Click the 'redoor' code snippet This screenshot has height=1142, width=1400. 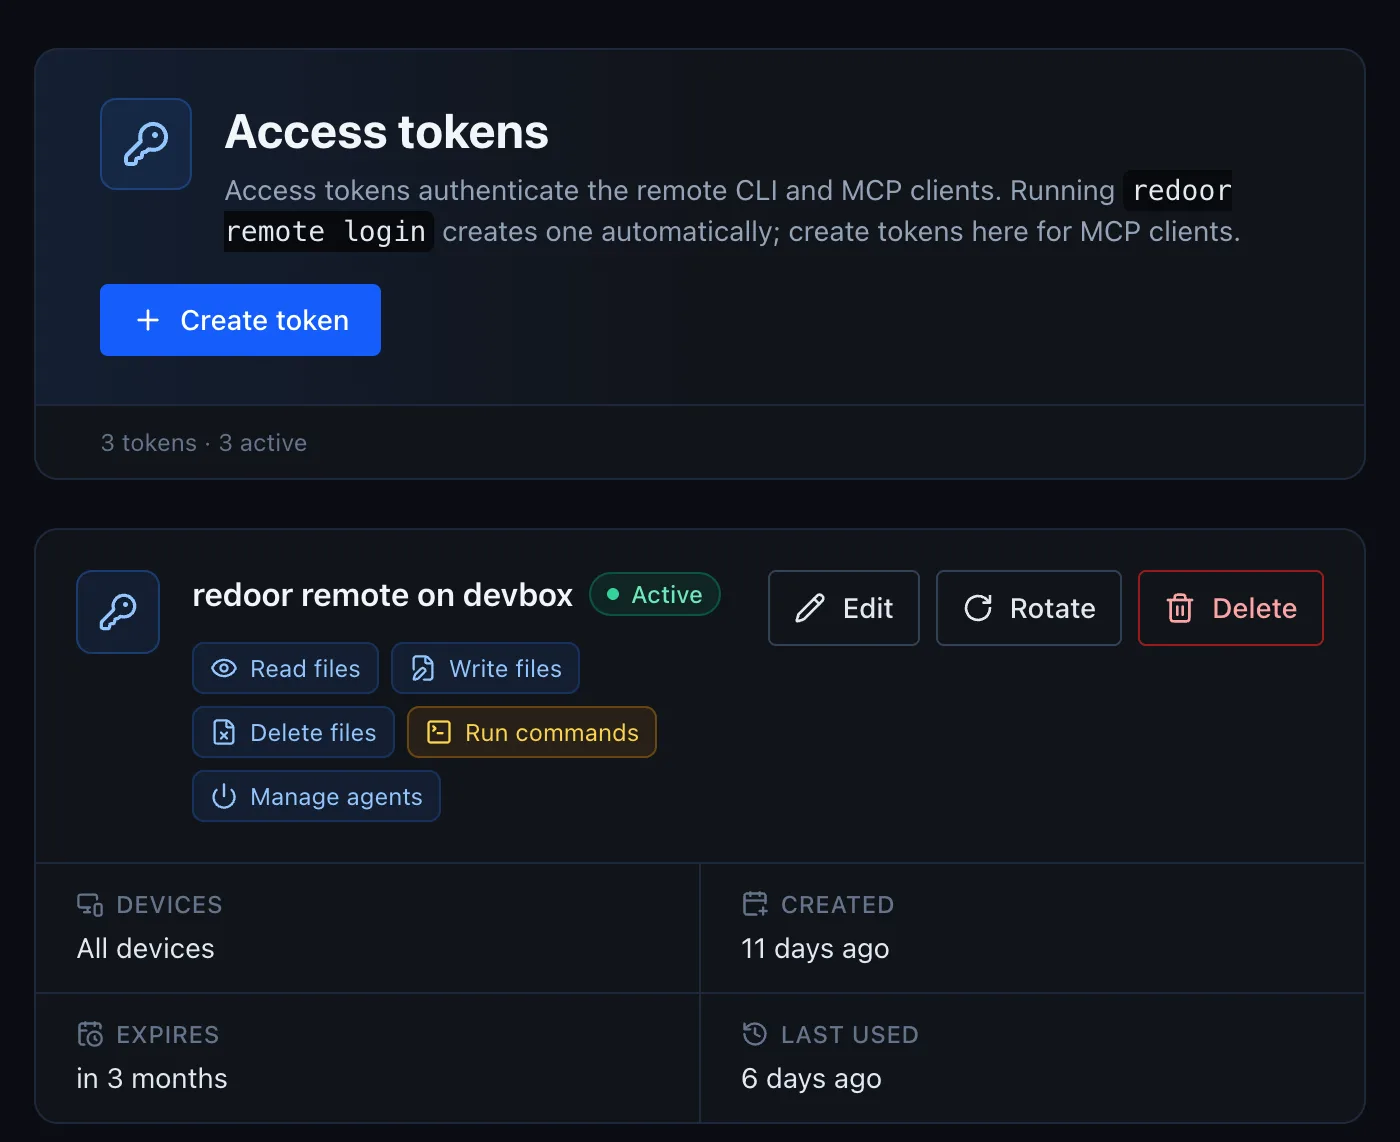point(1180,190)
